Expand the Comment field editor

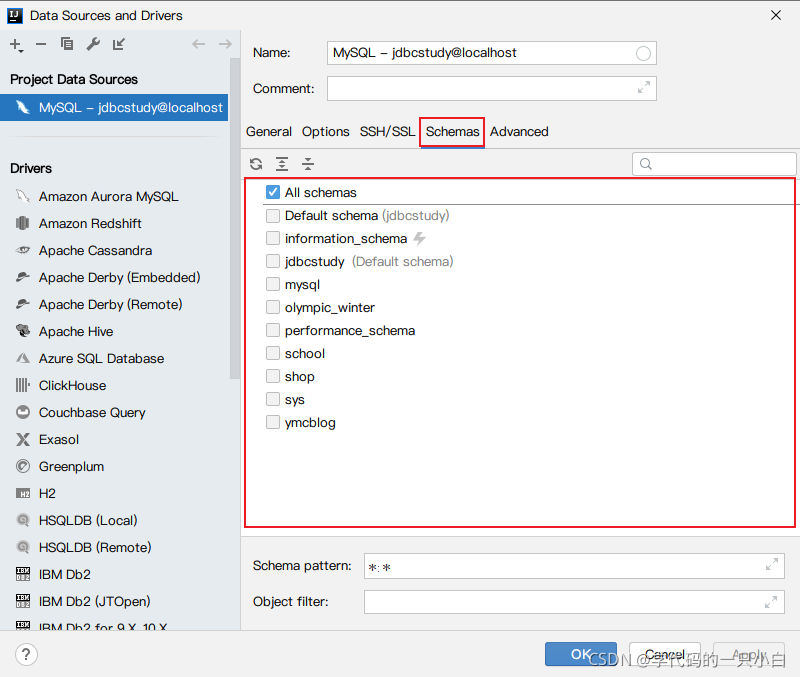[x=644, y=88]
